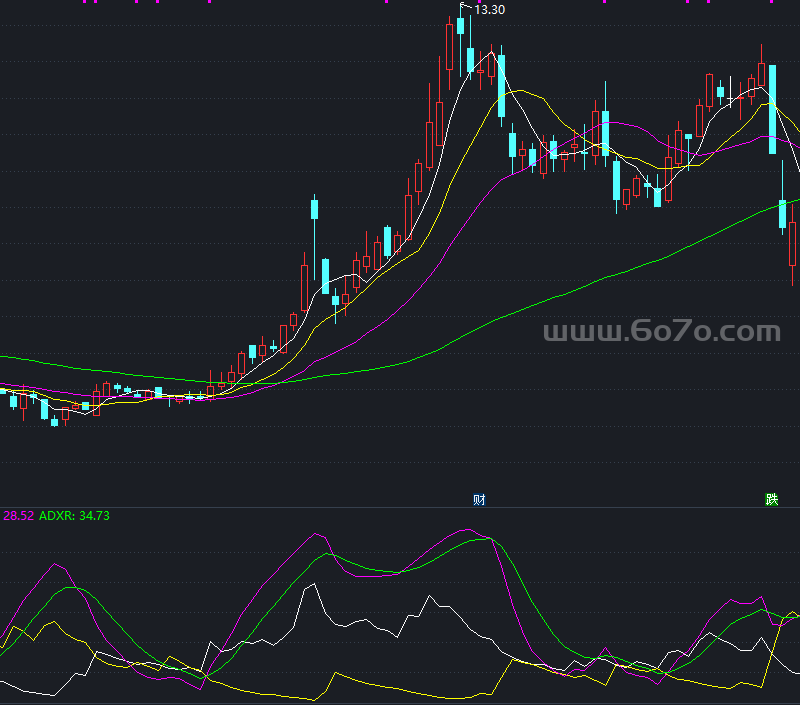The height and width of the screenshot is (705, 800).
Task: Click the 财 event marker
Action: [x=479, y=499]
